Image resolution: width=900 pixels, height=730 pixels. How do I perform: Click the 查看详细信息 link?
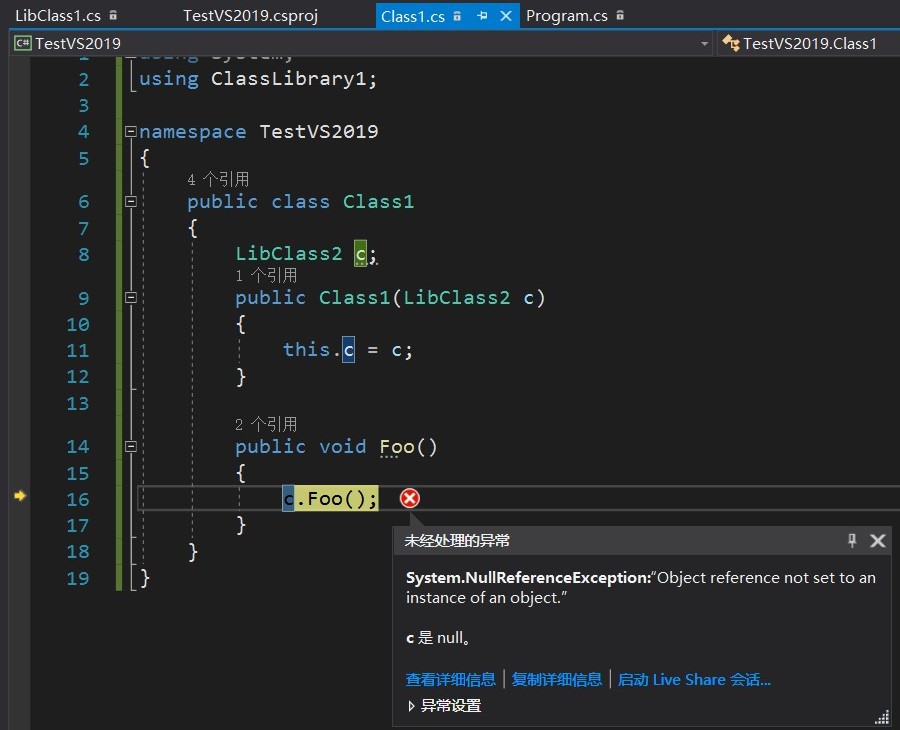click(x=450, y=679)
